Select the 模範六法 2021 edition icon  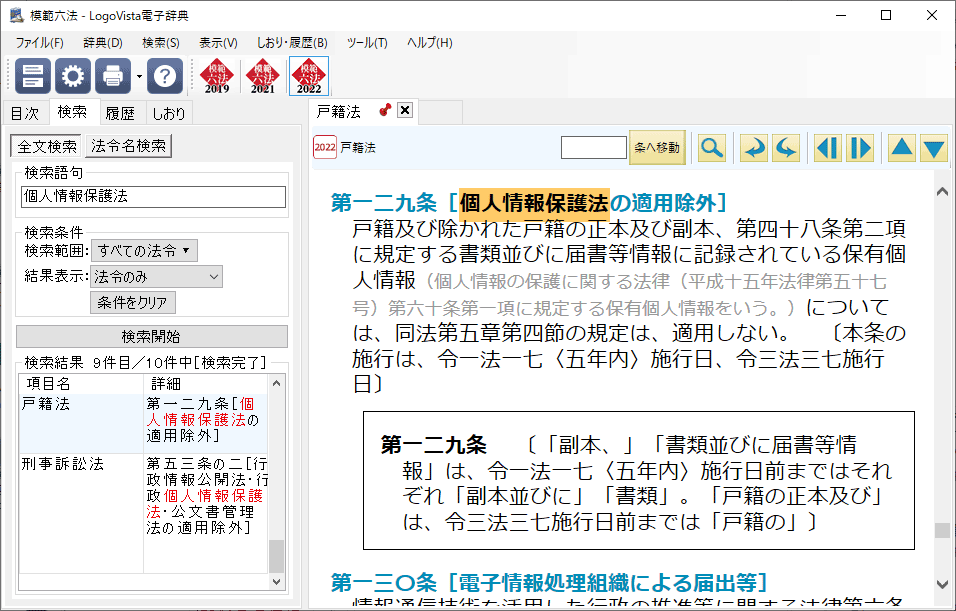click(262, 76)
